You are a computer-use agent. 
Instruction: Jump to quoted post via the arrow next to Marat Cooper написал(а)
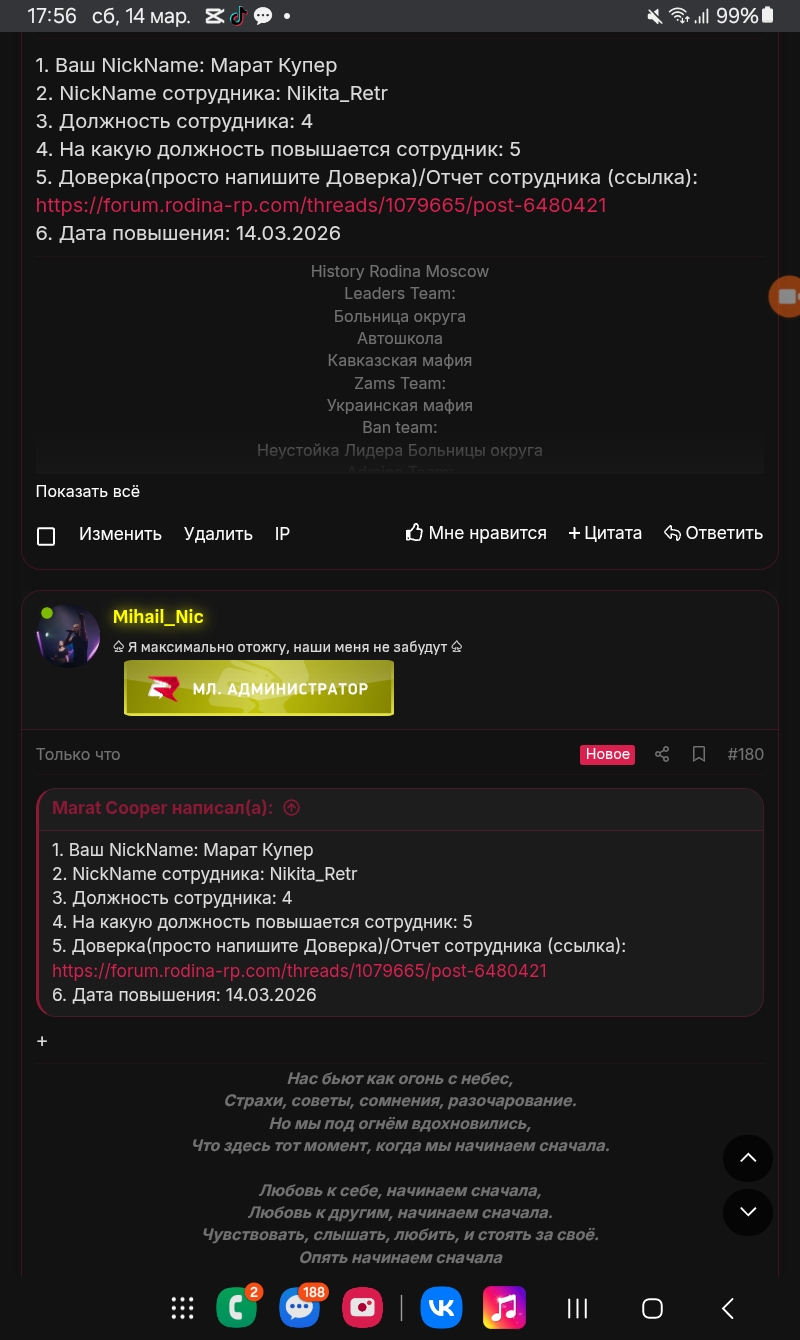click(x=292, y=808)
